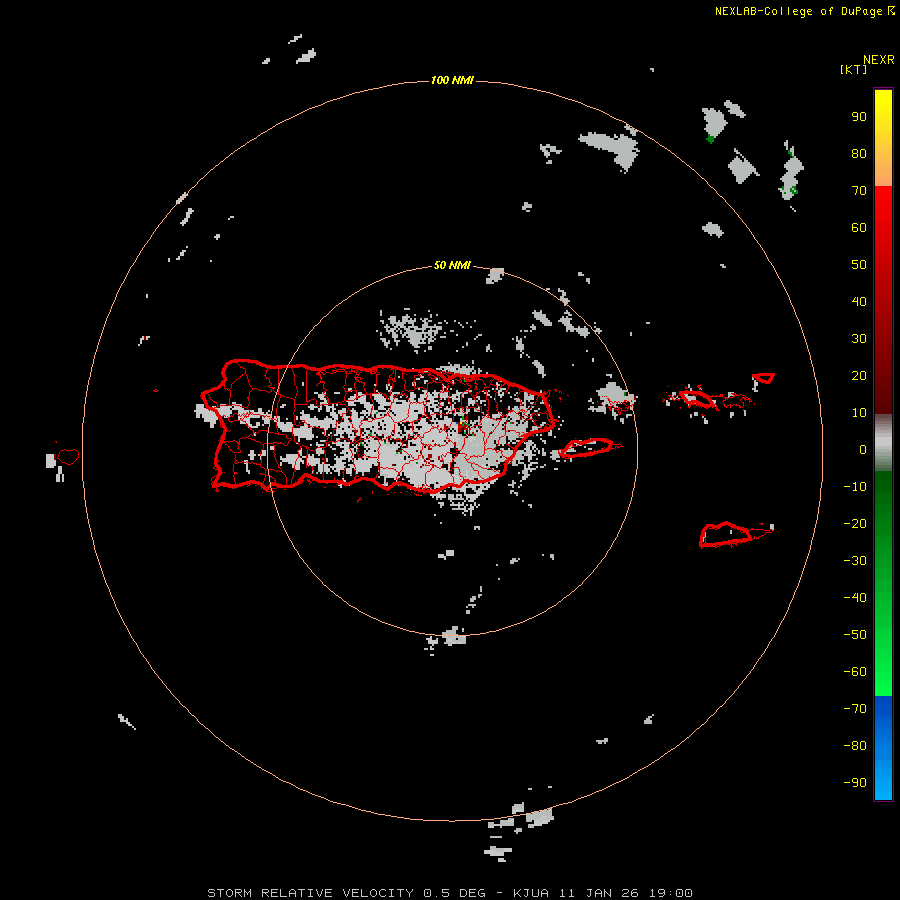The width and height of the screenshot is (900, 900).
Task: Select the -90 scale value
Action: pos(855,783)
